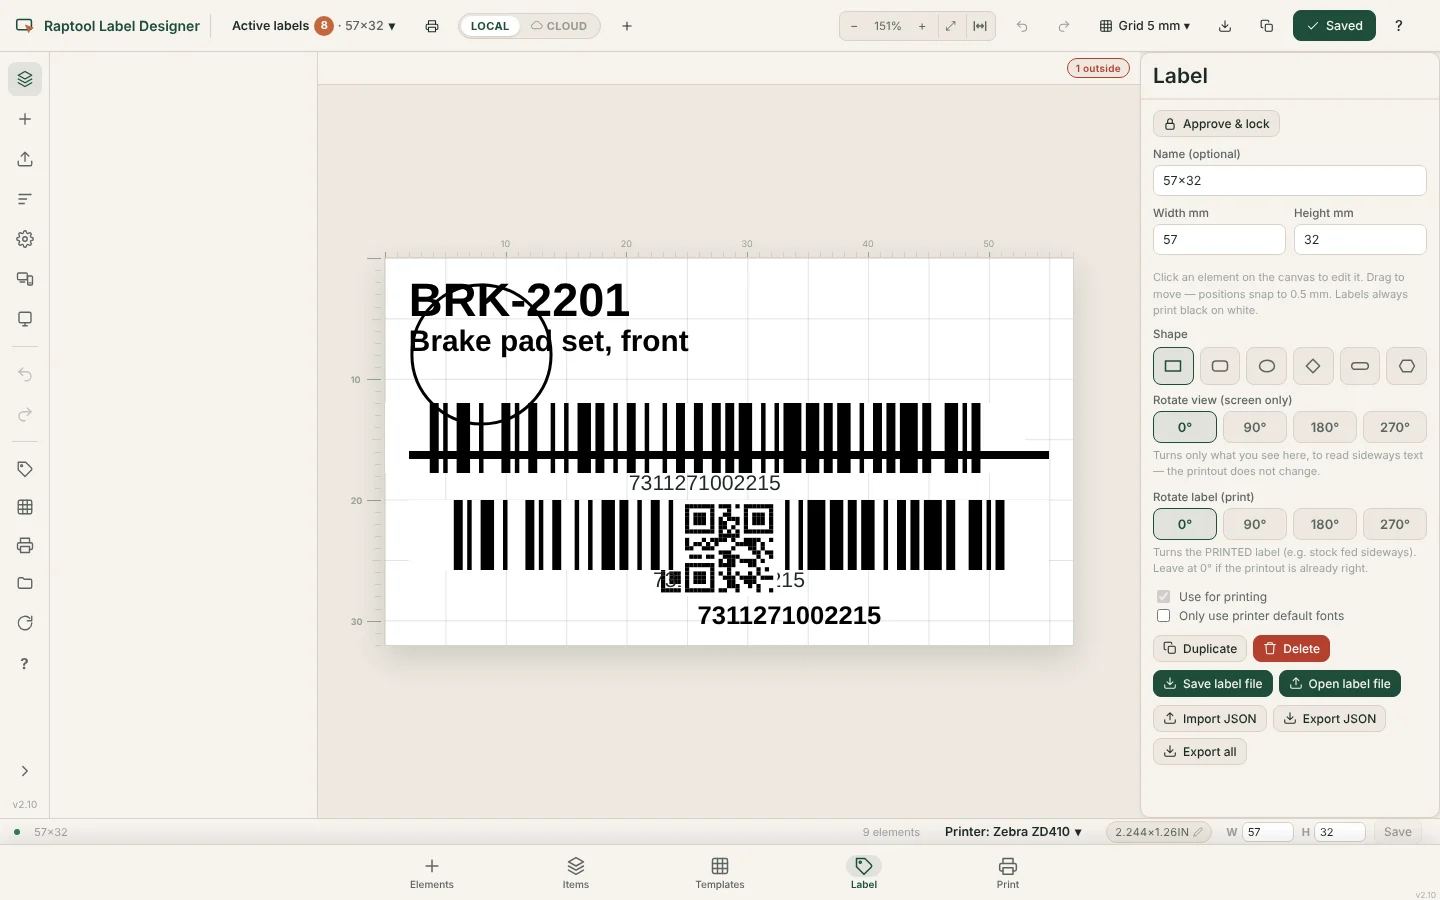Select the ellipse label shape
The width and height of the screenshot is (1440, 900).
[1266, 366]
